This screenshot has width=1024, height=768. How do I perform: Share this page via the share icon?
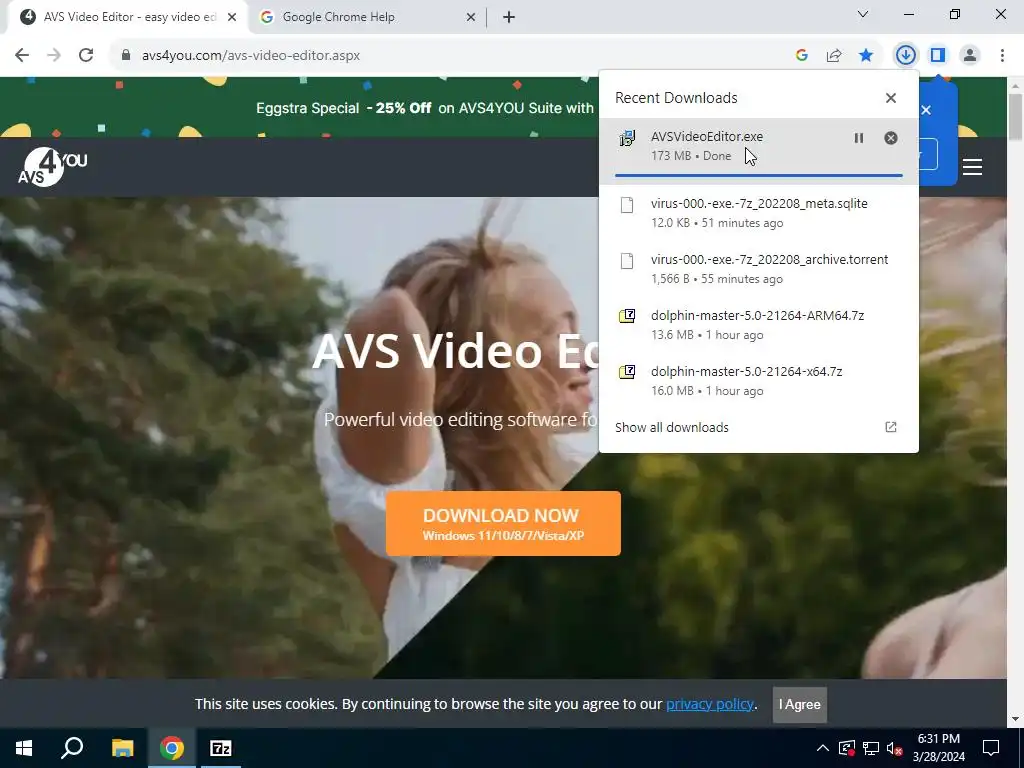[x=834, y=56]
